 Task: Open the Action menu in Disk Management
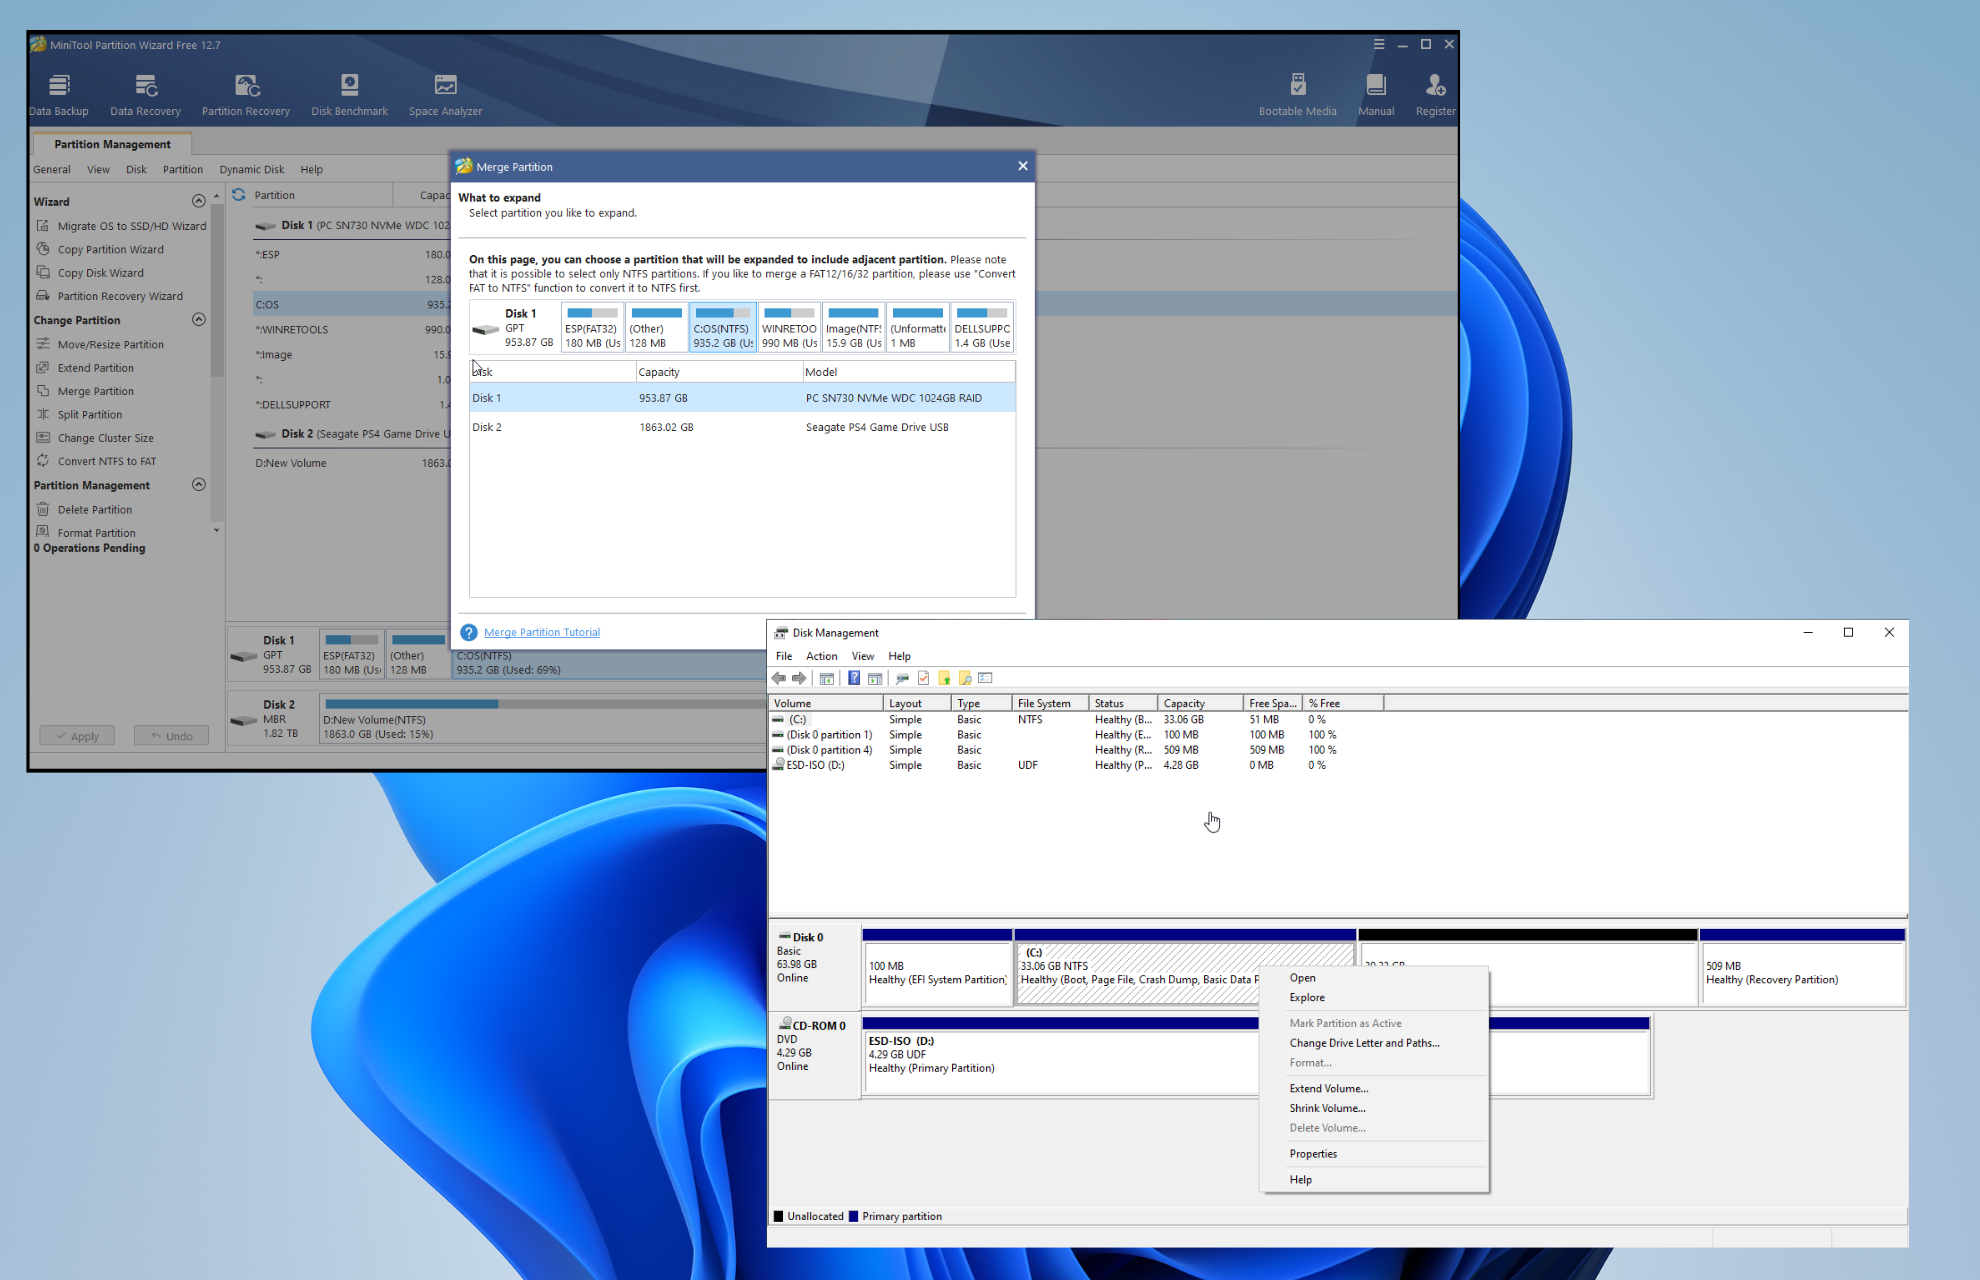pos(822,656)
